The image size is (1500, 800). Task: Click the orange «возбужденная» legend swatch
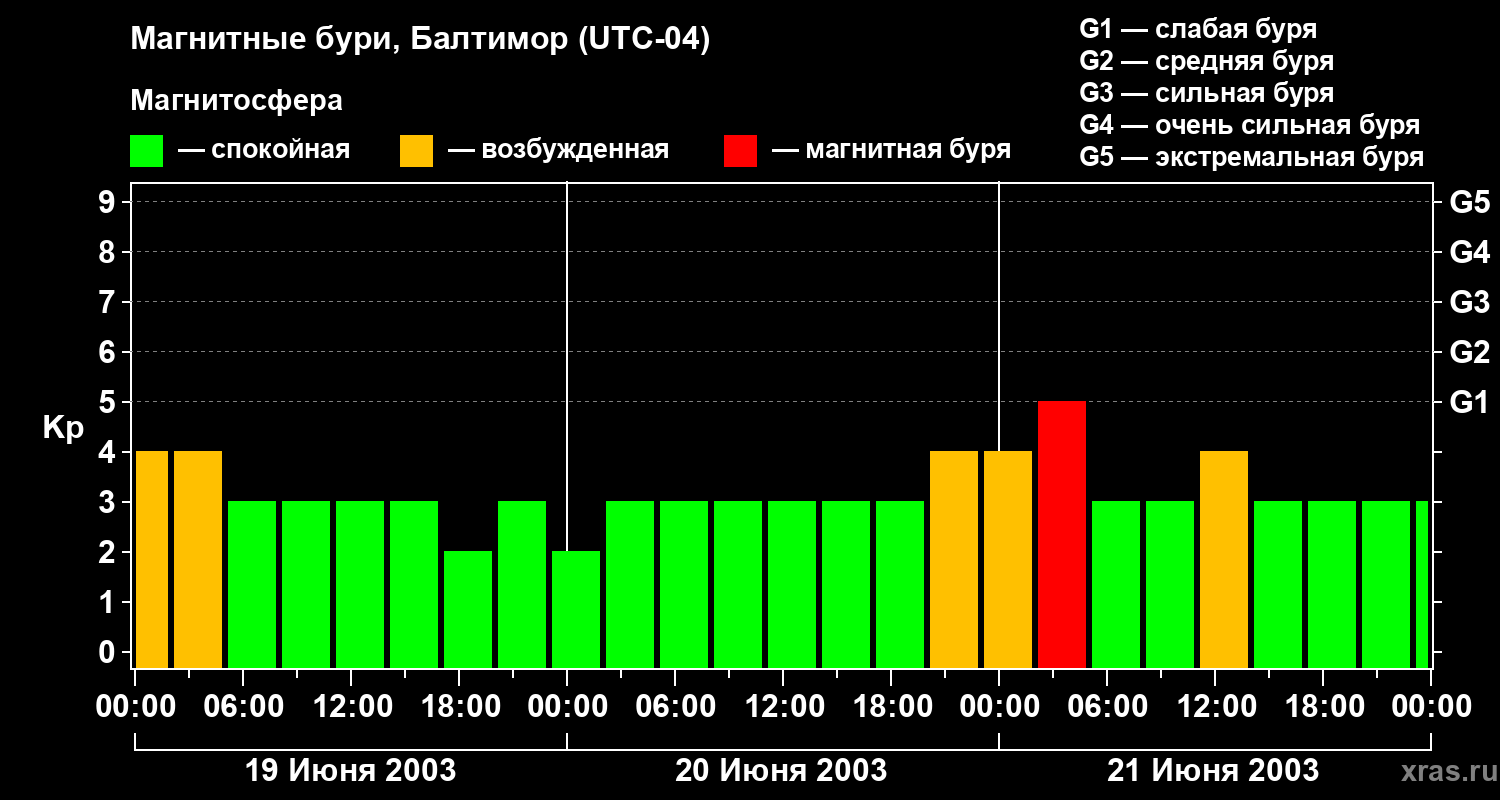pyautogui.click(x=417, y=151)
